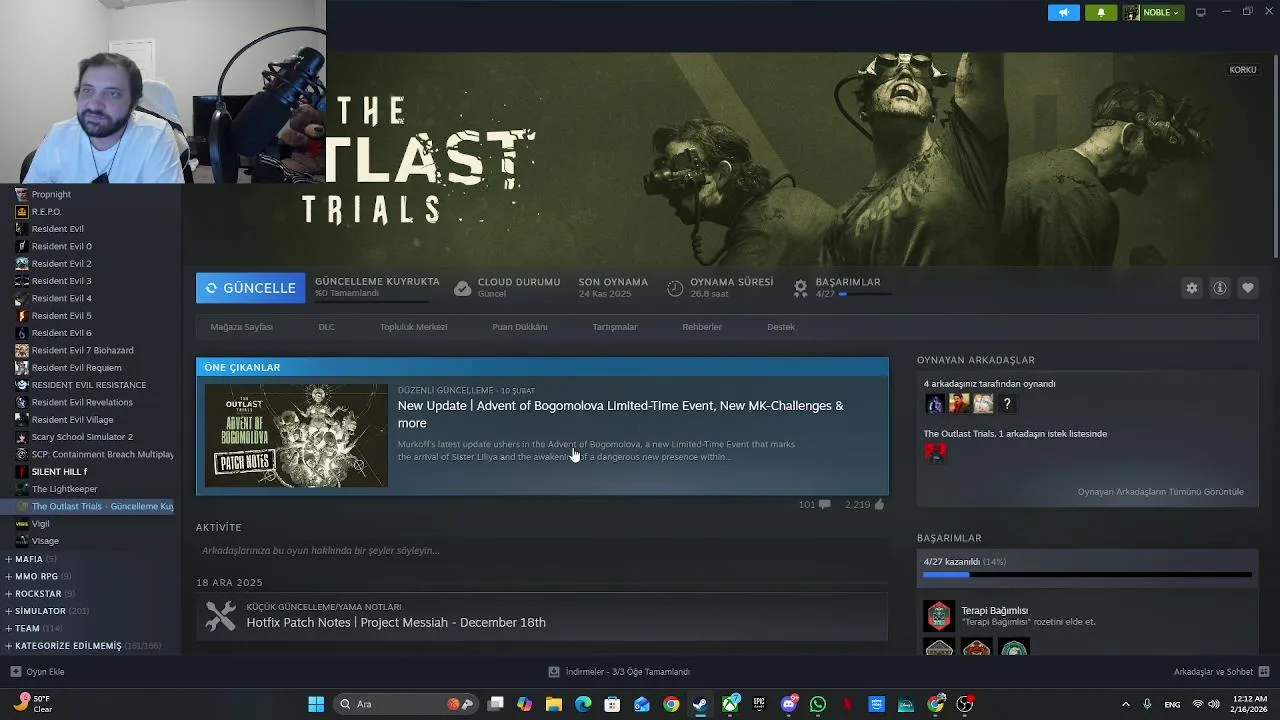Open comments bubble on featured update
The width and height of the screenshot is (1280, 720).
pyautogui.click(x=825, y=505)
